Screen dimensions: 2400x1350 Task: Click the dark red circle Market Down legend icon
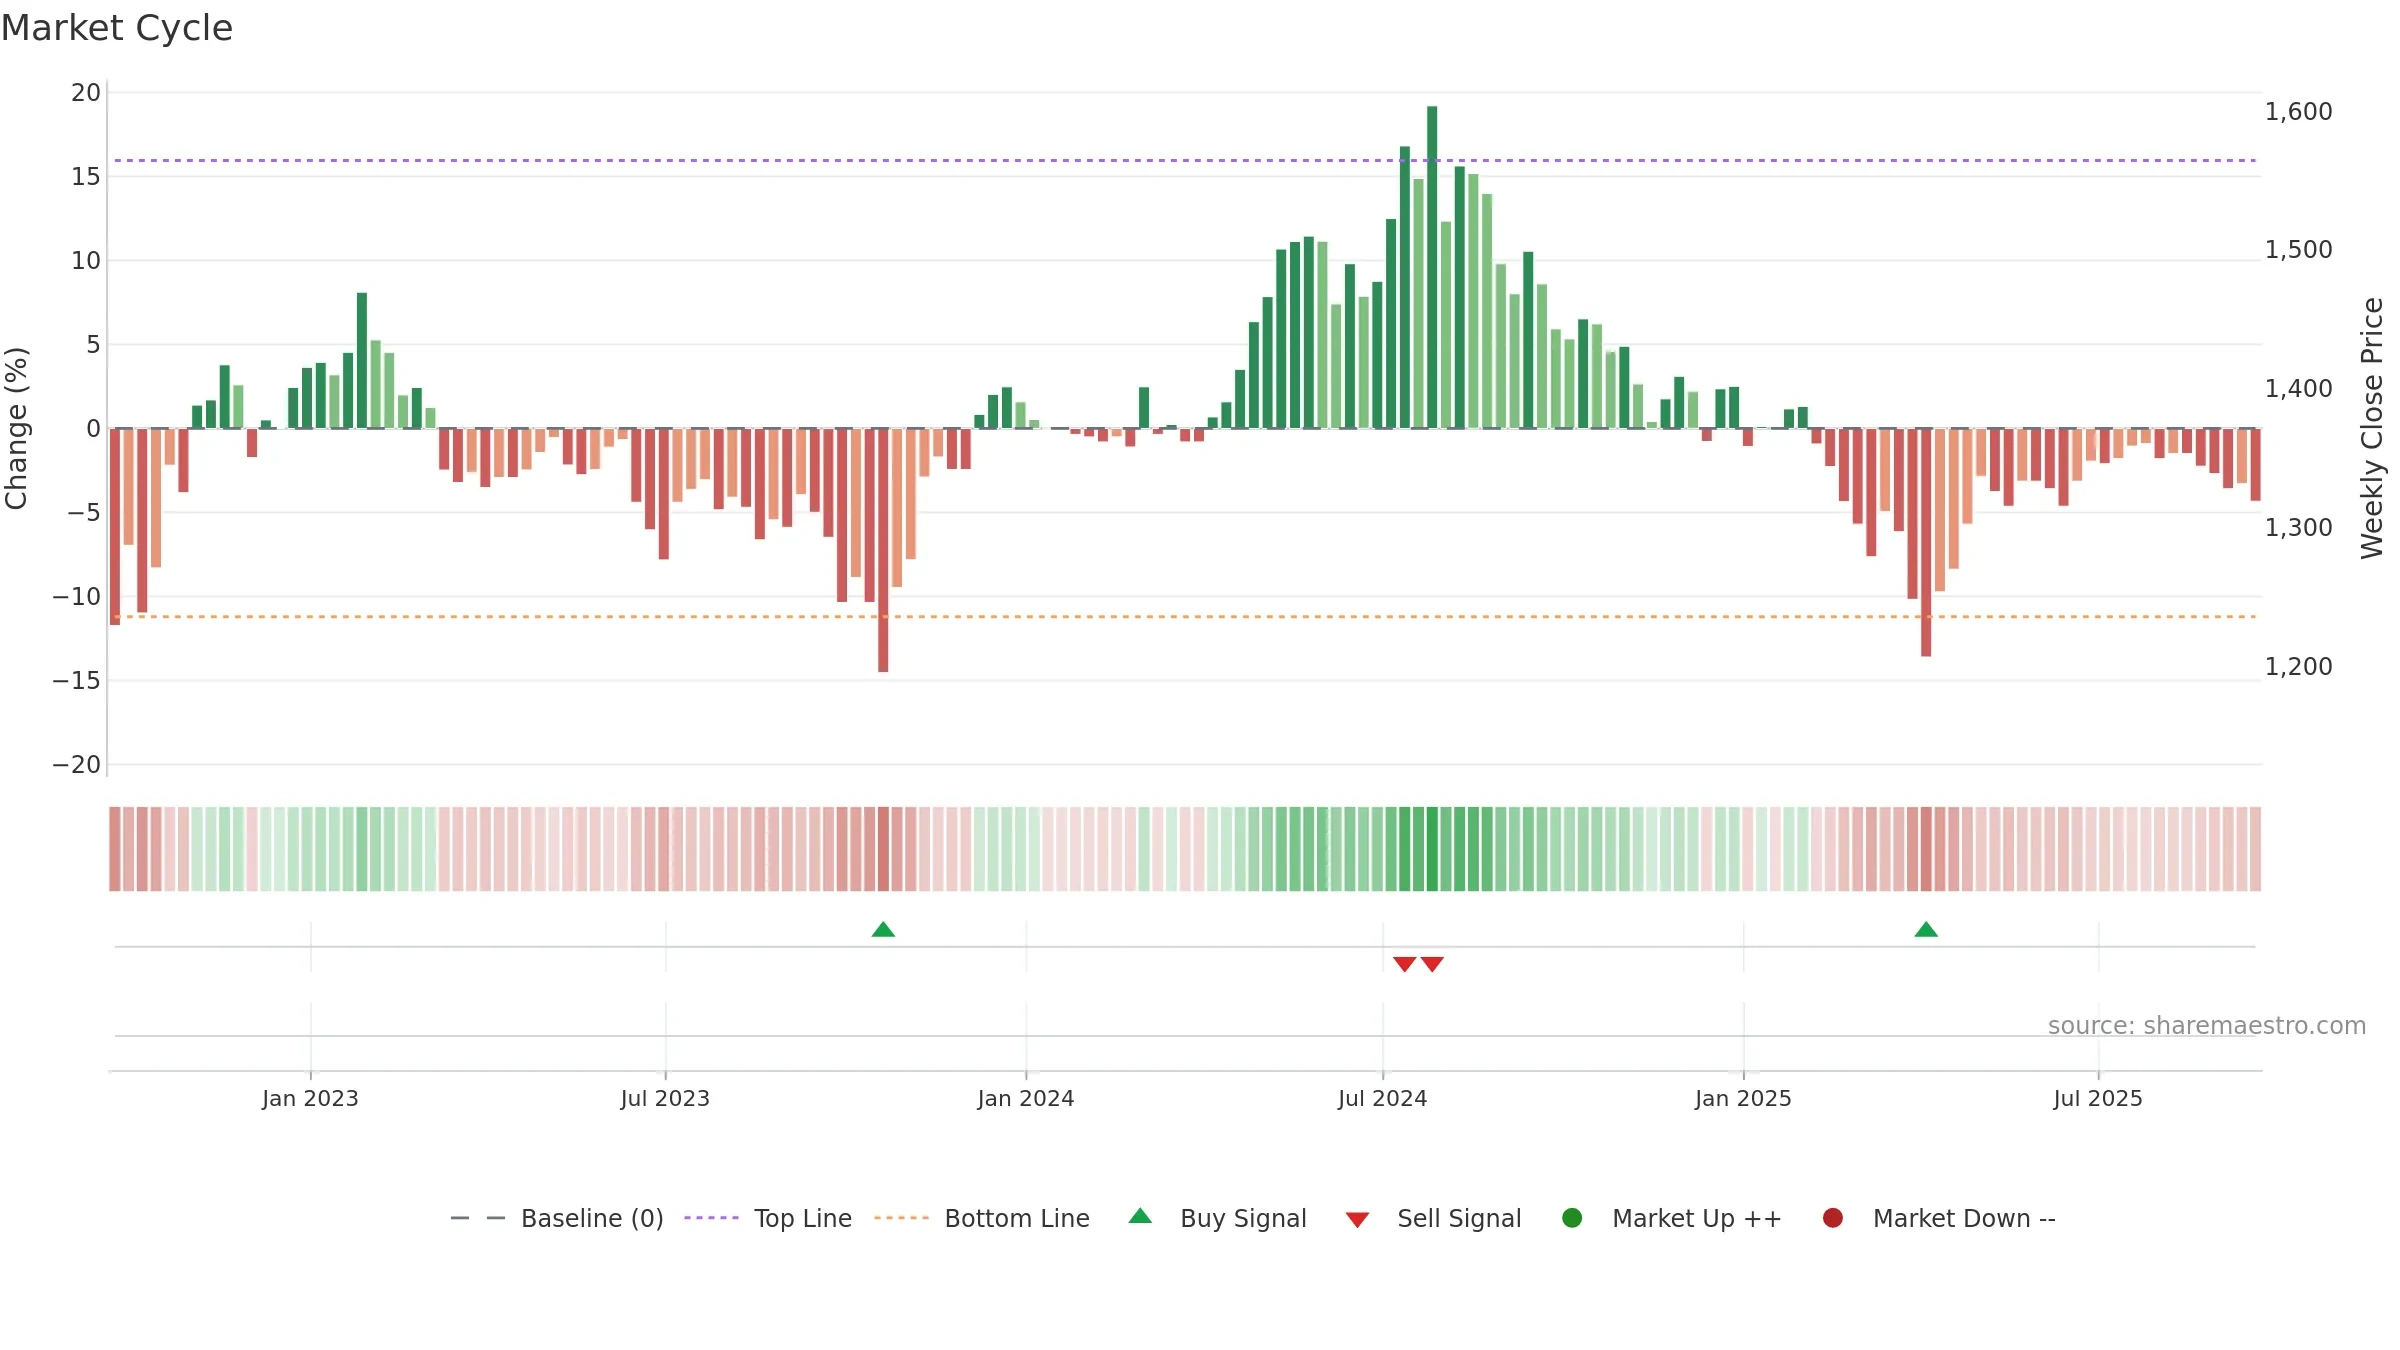click(x=1833, y=1218)
